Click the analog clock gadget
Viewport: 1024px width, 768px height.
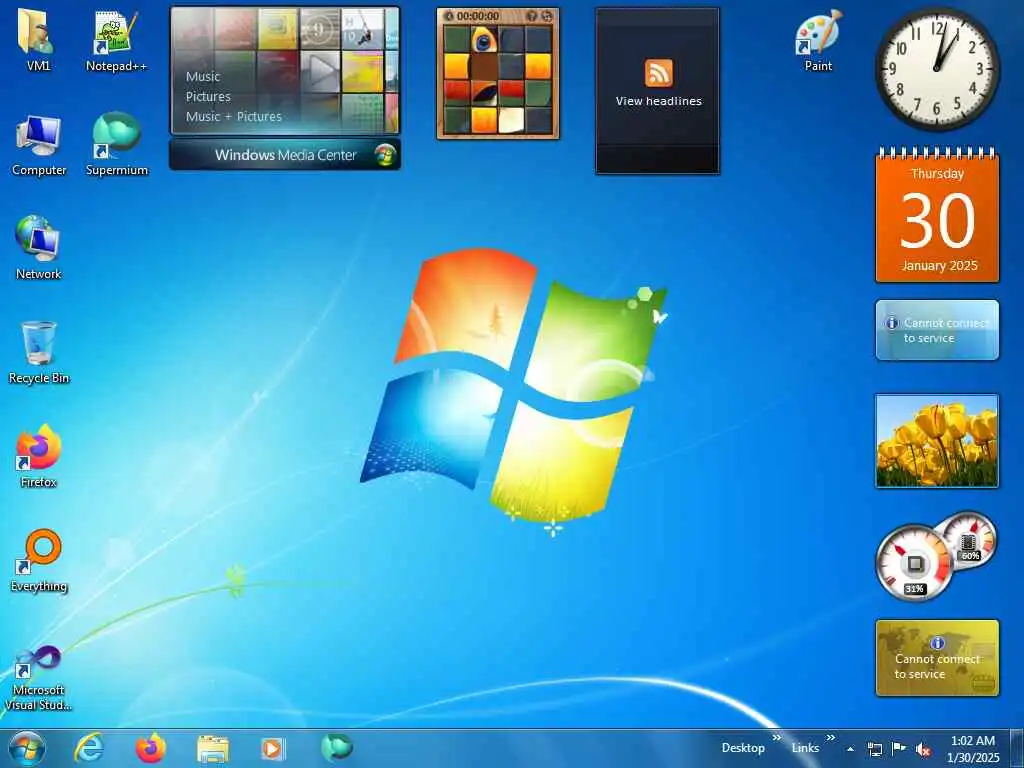click(937, 69)
